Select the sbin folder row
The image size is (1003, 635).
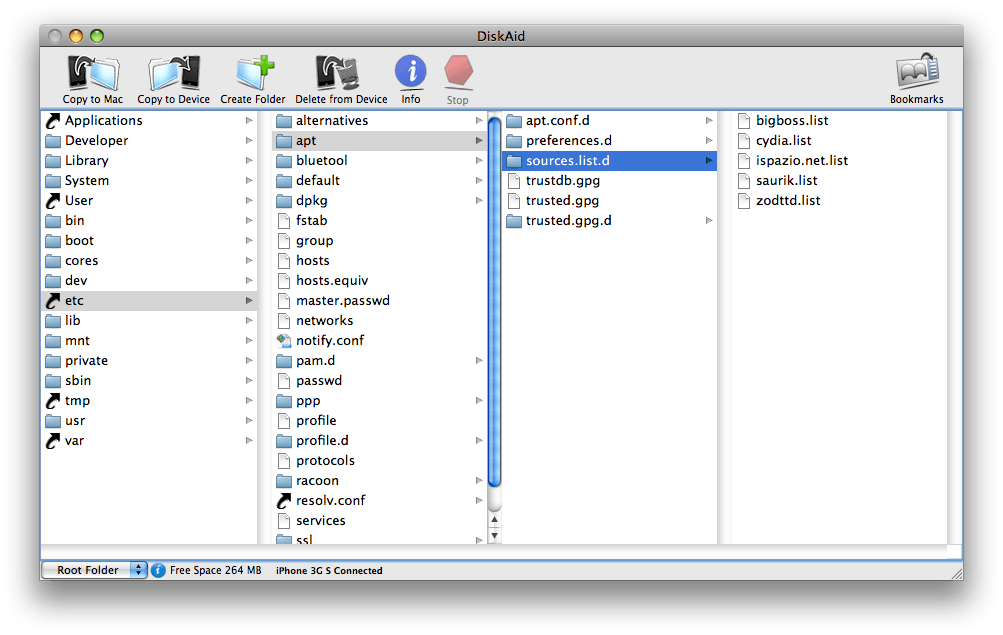tap(150, 380)
